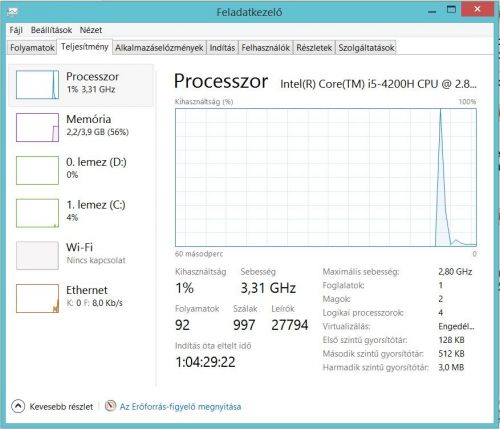Open the Részletek tab

(x=314, y=48)
